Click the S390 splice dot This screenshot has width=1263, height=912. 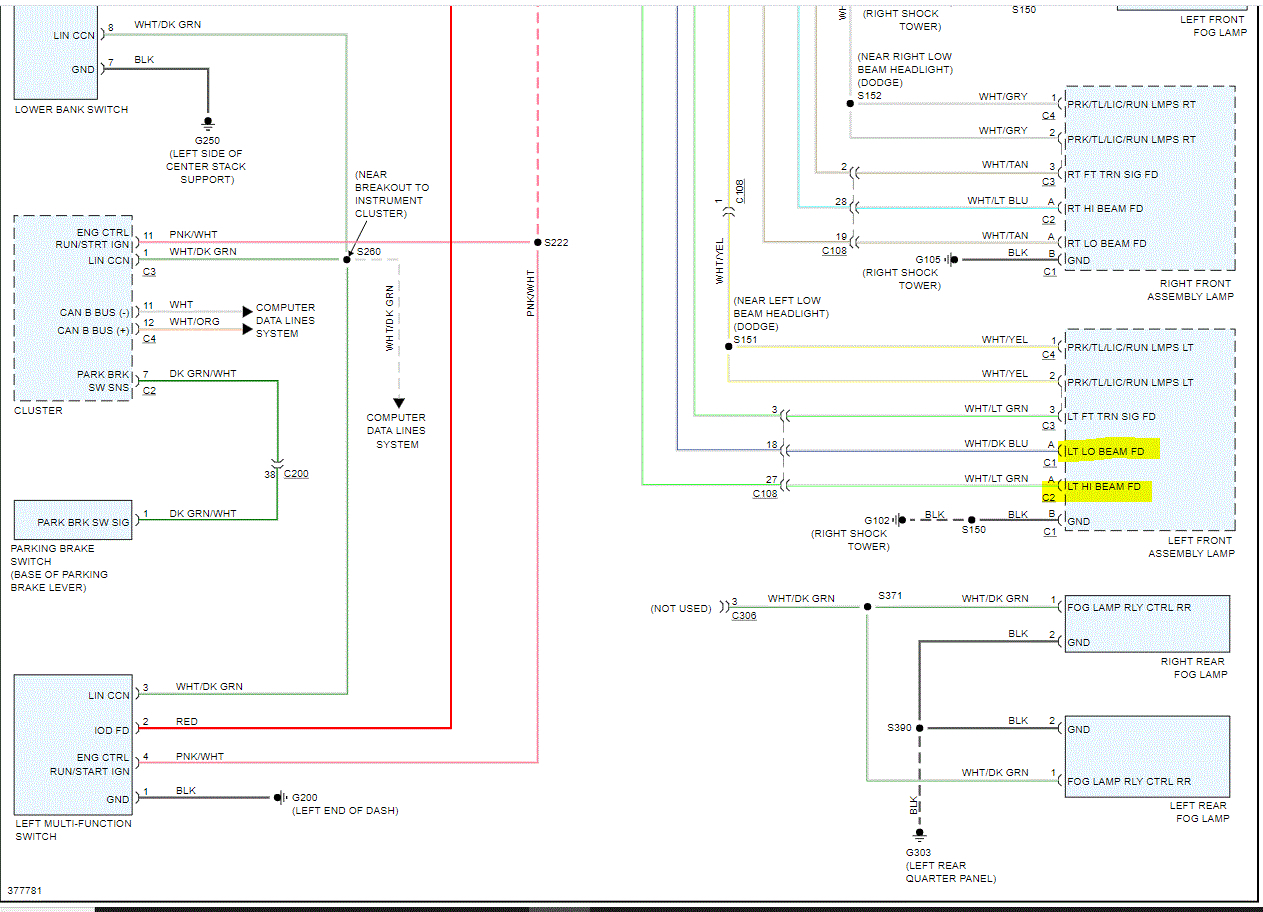pyautogui.click(x=919, y=728)
